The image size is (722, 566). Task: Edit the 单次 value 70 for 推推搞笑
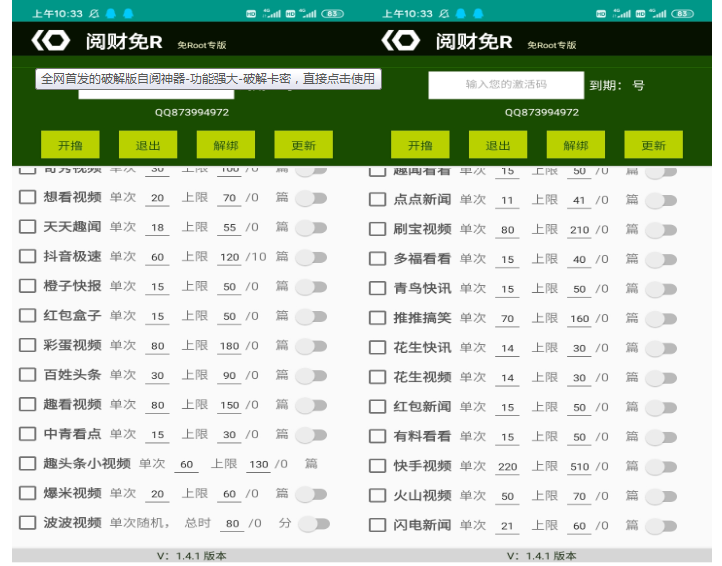[507, 319]
